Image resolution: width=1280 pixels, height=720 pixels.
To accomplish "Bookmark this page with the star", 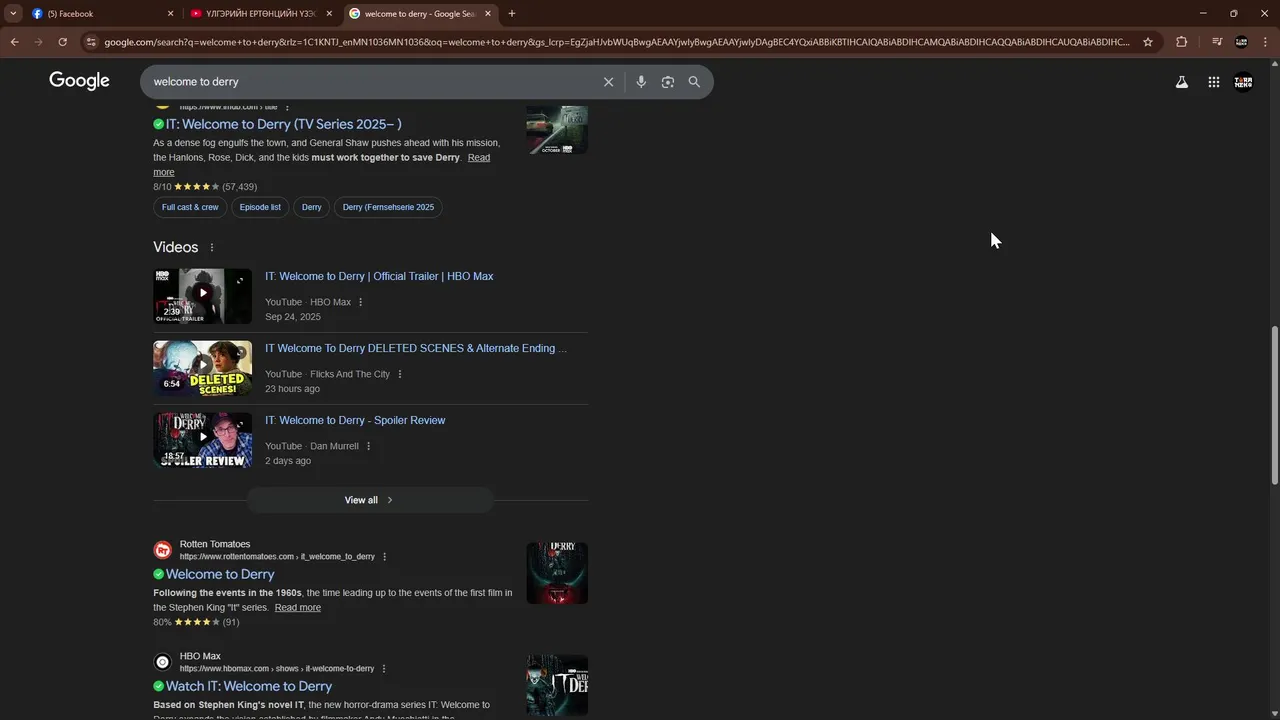I will coord(1148,42).
